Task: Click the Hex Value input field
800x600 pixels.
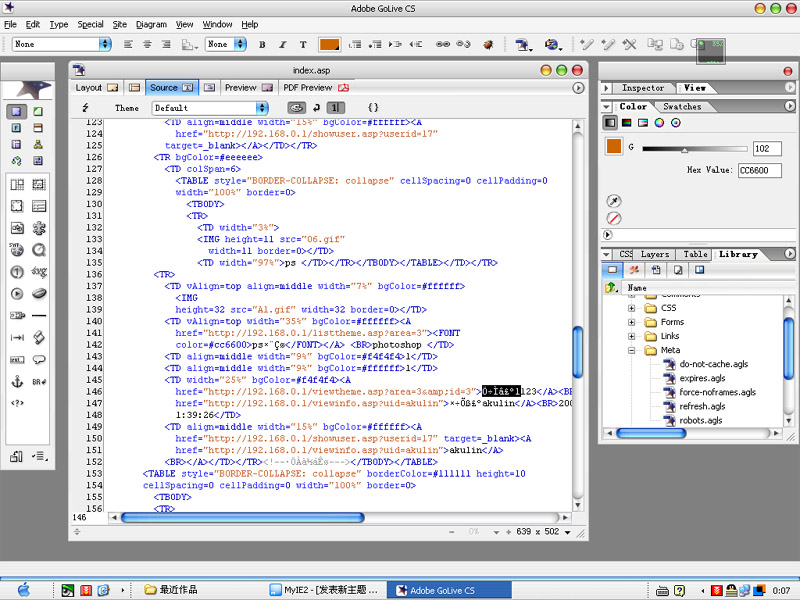Action: 758,171
